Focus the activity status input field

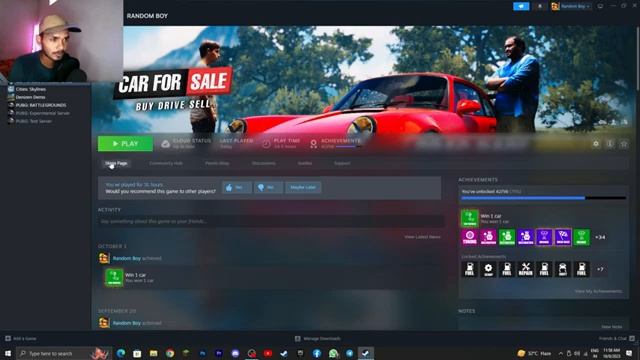tap(271, 221)
